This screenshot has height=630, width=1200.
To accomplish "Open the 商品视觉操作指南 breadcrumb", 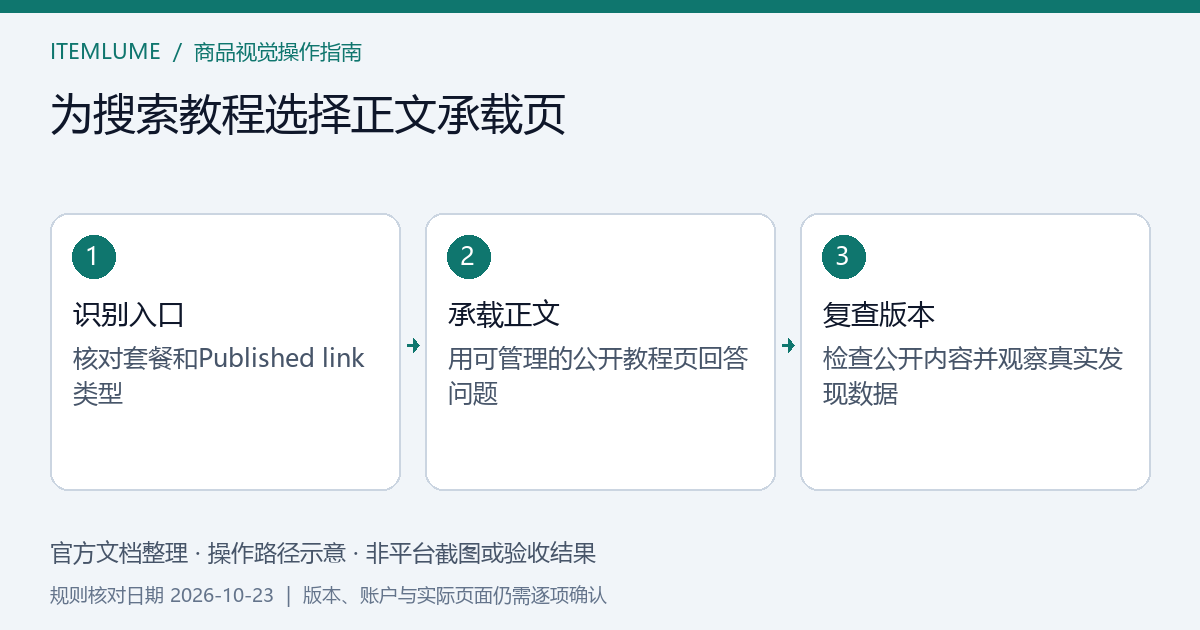I will [278, 52].
